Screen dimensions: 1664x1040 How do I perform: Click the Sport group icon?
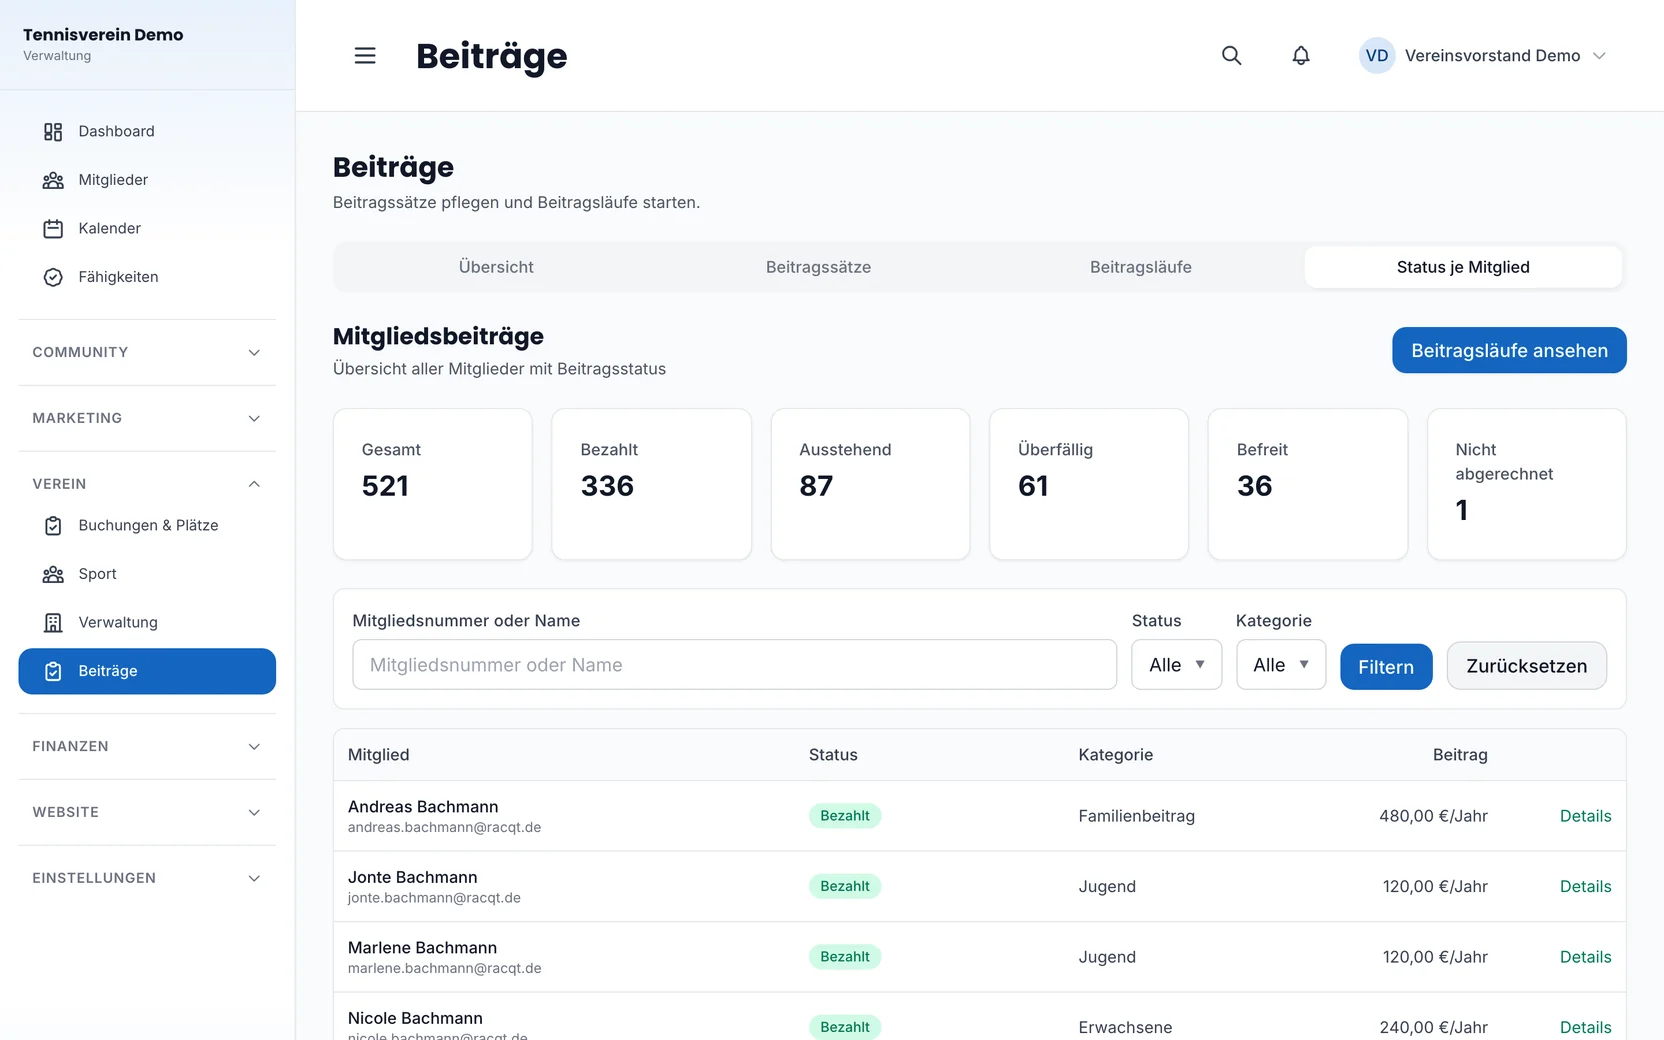pos(53,574)
